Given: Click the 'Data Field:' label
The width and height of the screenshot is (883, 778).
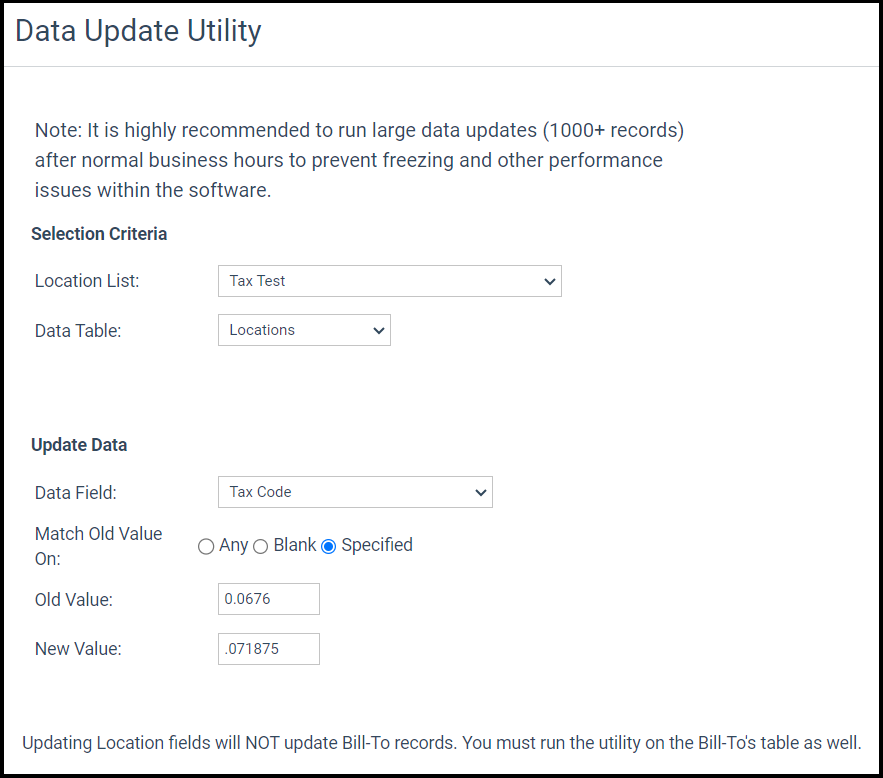Looking at the screenshot, I should coord(76,492).
